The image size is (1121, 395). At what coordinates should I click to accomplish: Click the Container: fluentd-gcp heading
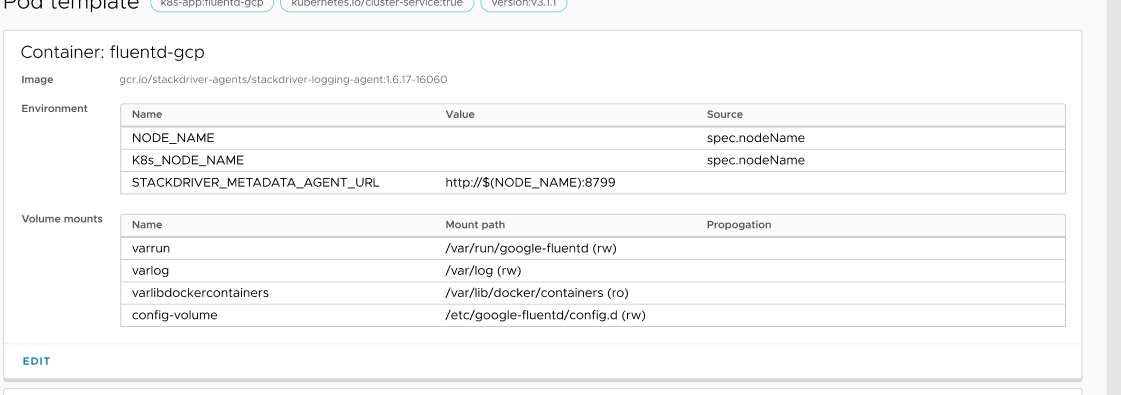click(x=112, y=52)
